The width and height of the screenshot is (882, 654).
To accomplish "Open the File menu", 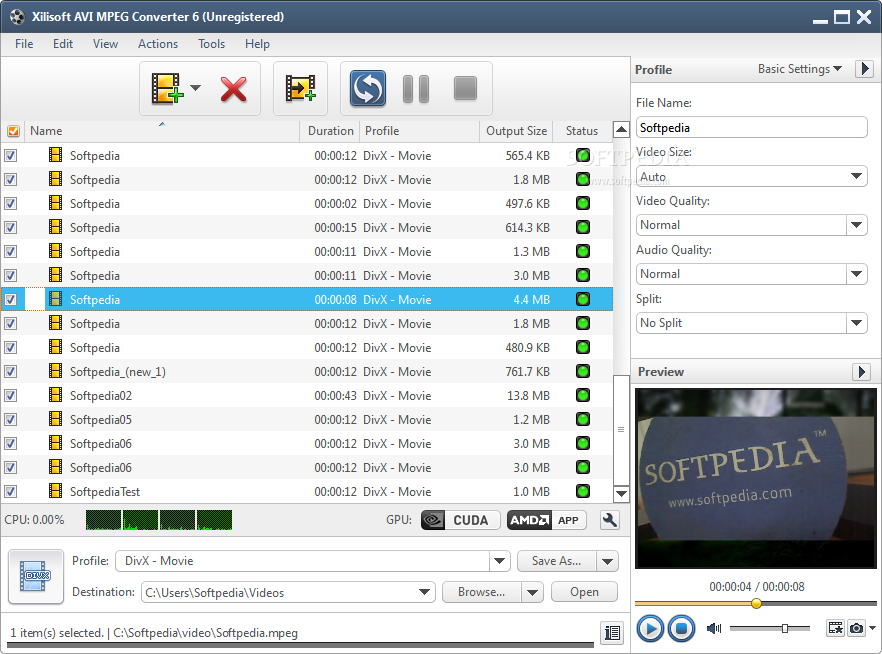I will (24, 44).
